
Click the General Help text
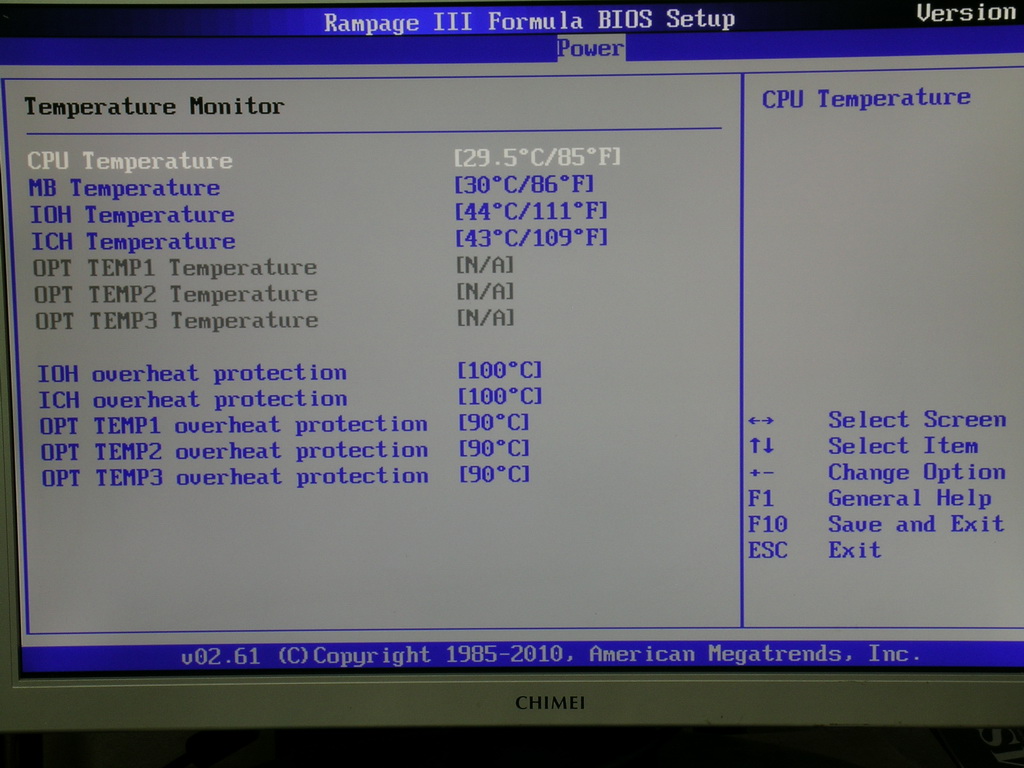910,498
